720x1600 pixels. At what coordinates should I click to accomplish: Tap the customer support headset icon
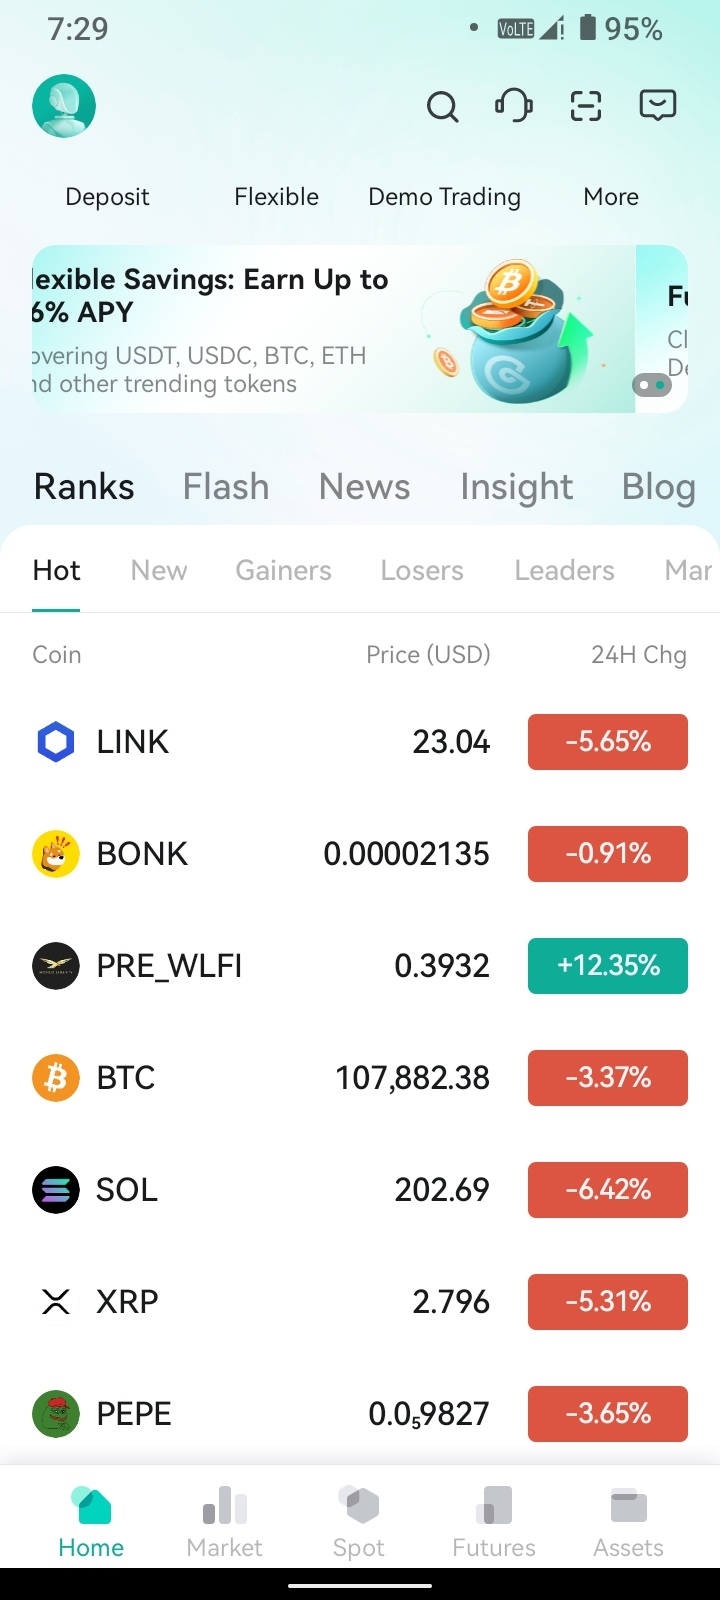coord(514,106)
